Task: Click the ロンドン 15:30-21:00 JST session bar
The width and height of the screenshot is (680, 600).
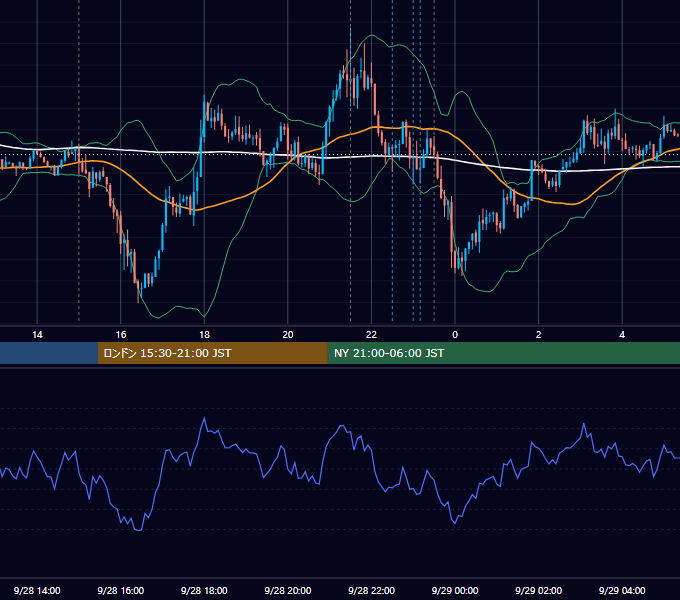Action: tap(212, 353)
